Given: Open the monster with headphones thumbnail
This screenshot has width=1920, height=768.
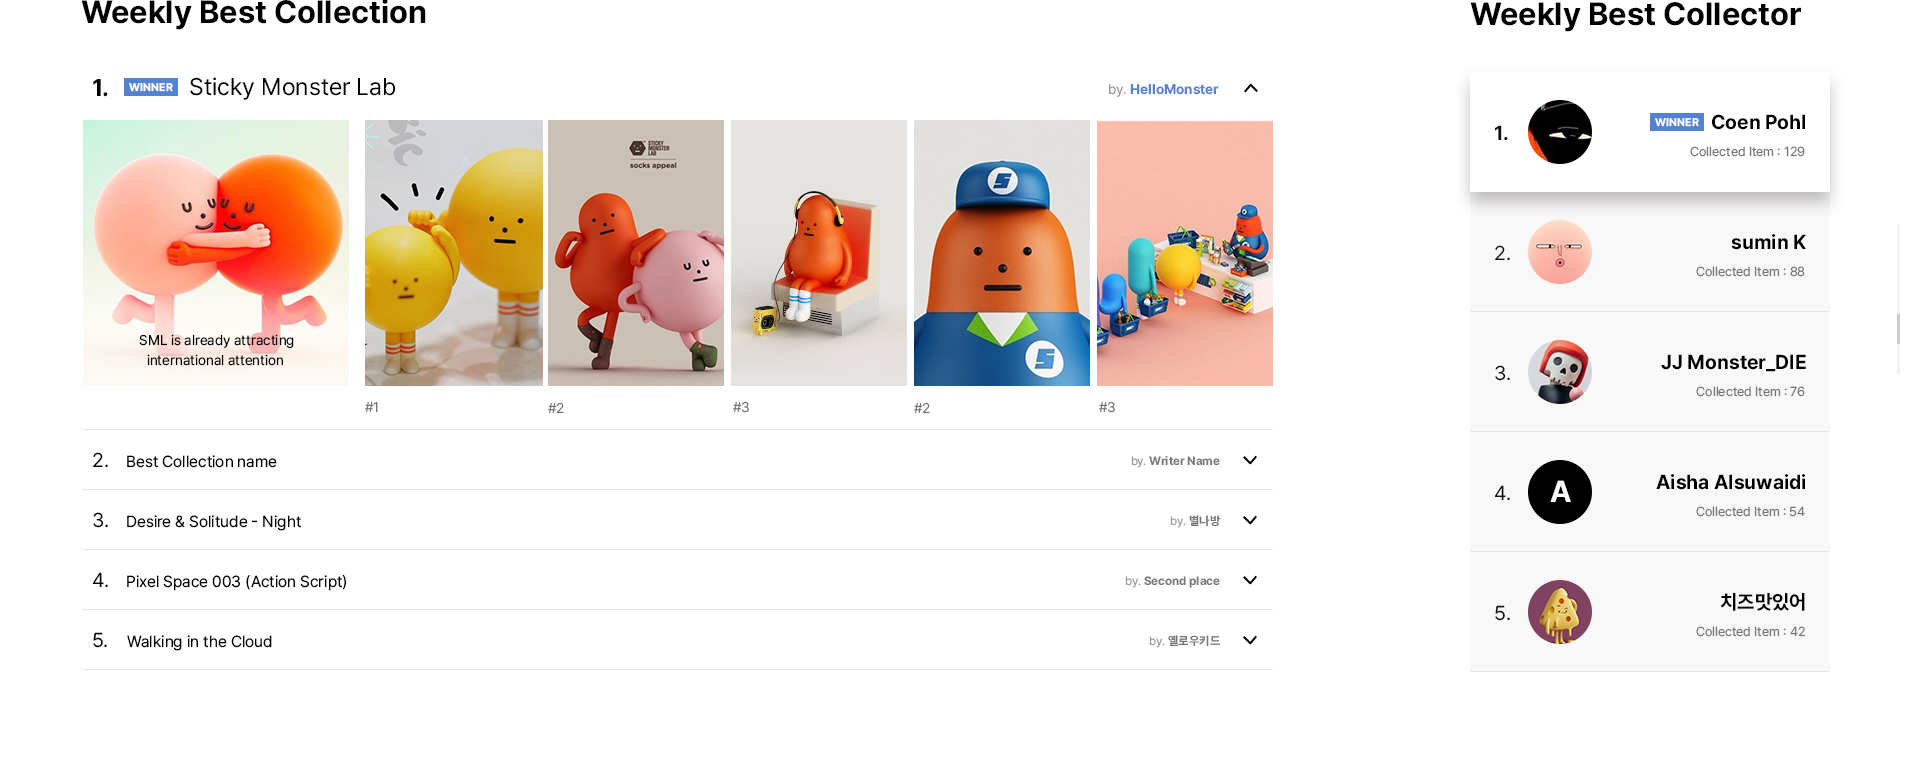Looking at the screenshot, I should pos(819,252).
